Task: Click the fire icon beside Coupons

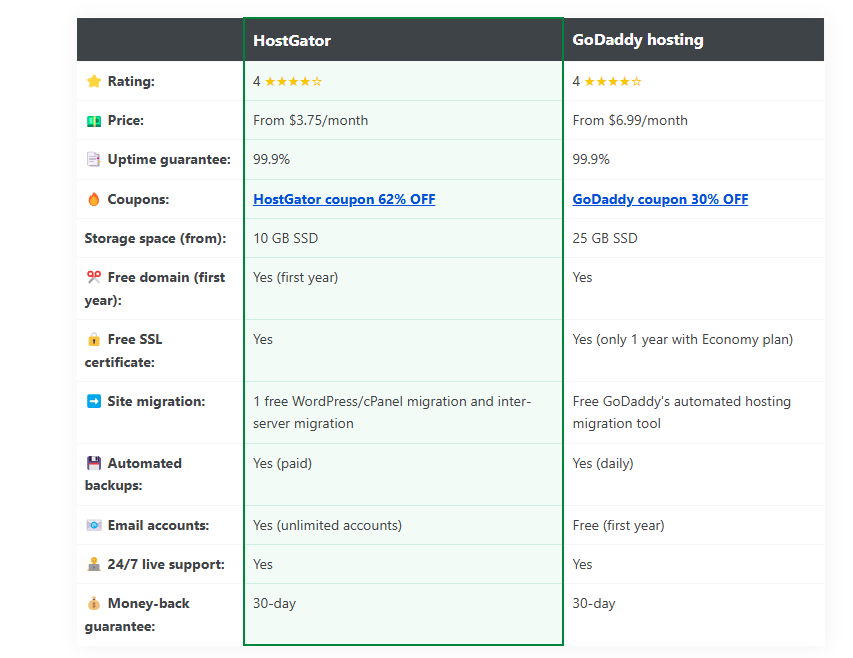Action: coord(94,199)
